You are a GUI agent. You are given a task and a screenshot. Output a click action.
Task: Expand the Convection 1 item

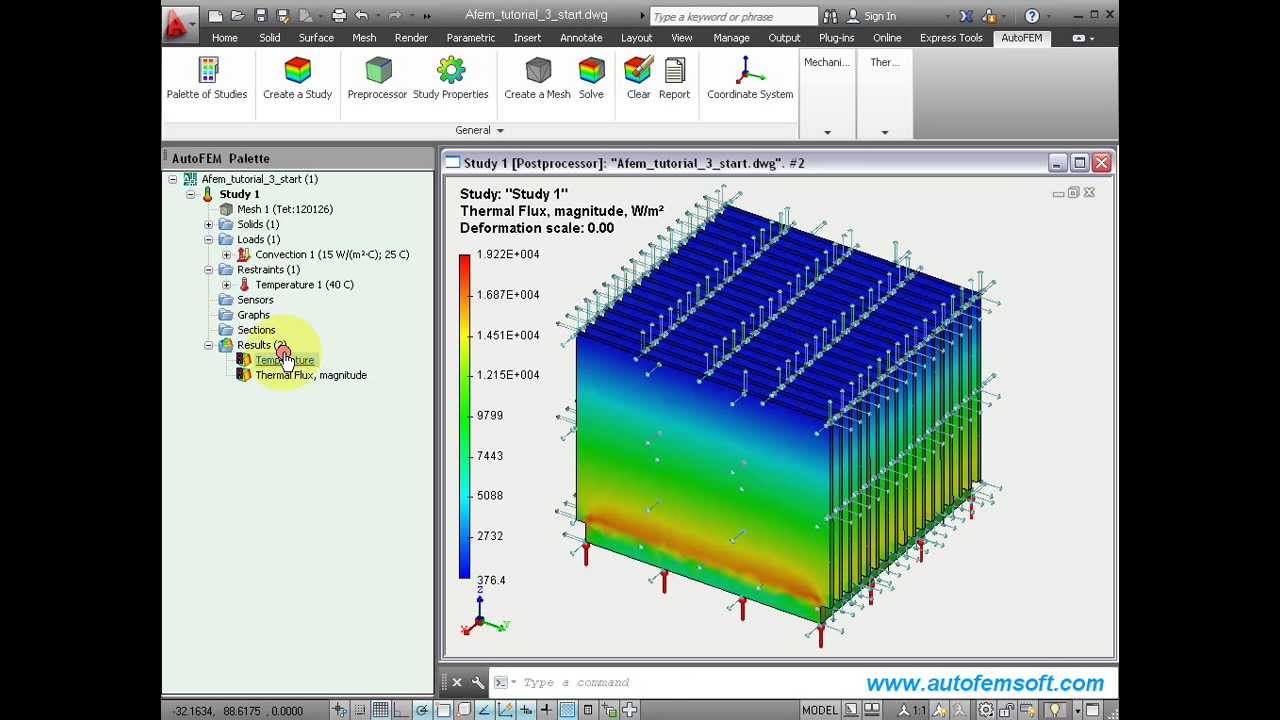pyautogui.click(x=226, y=254)
